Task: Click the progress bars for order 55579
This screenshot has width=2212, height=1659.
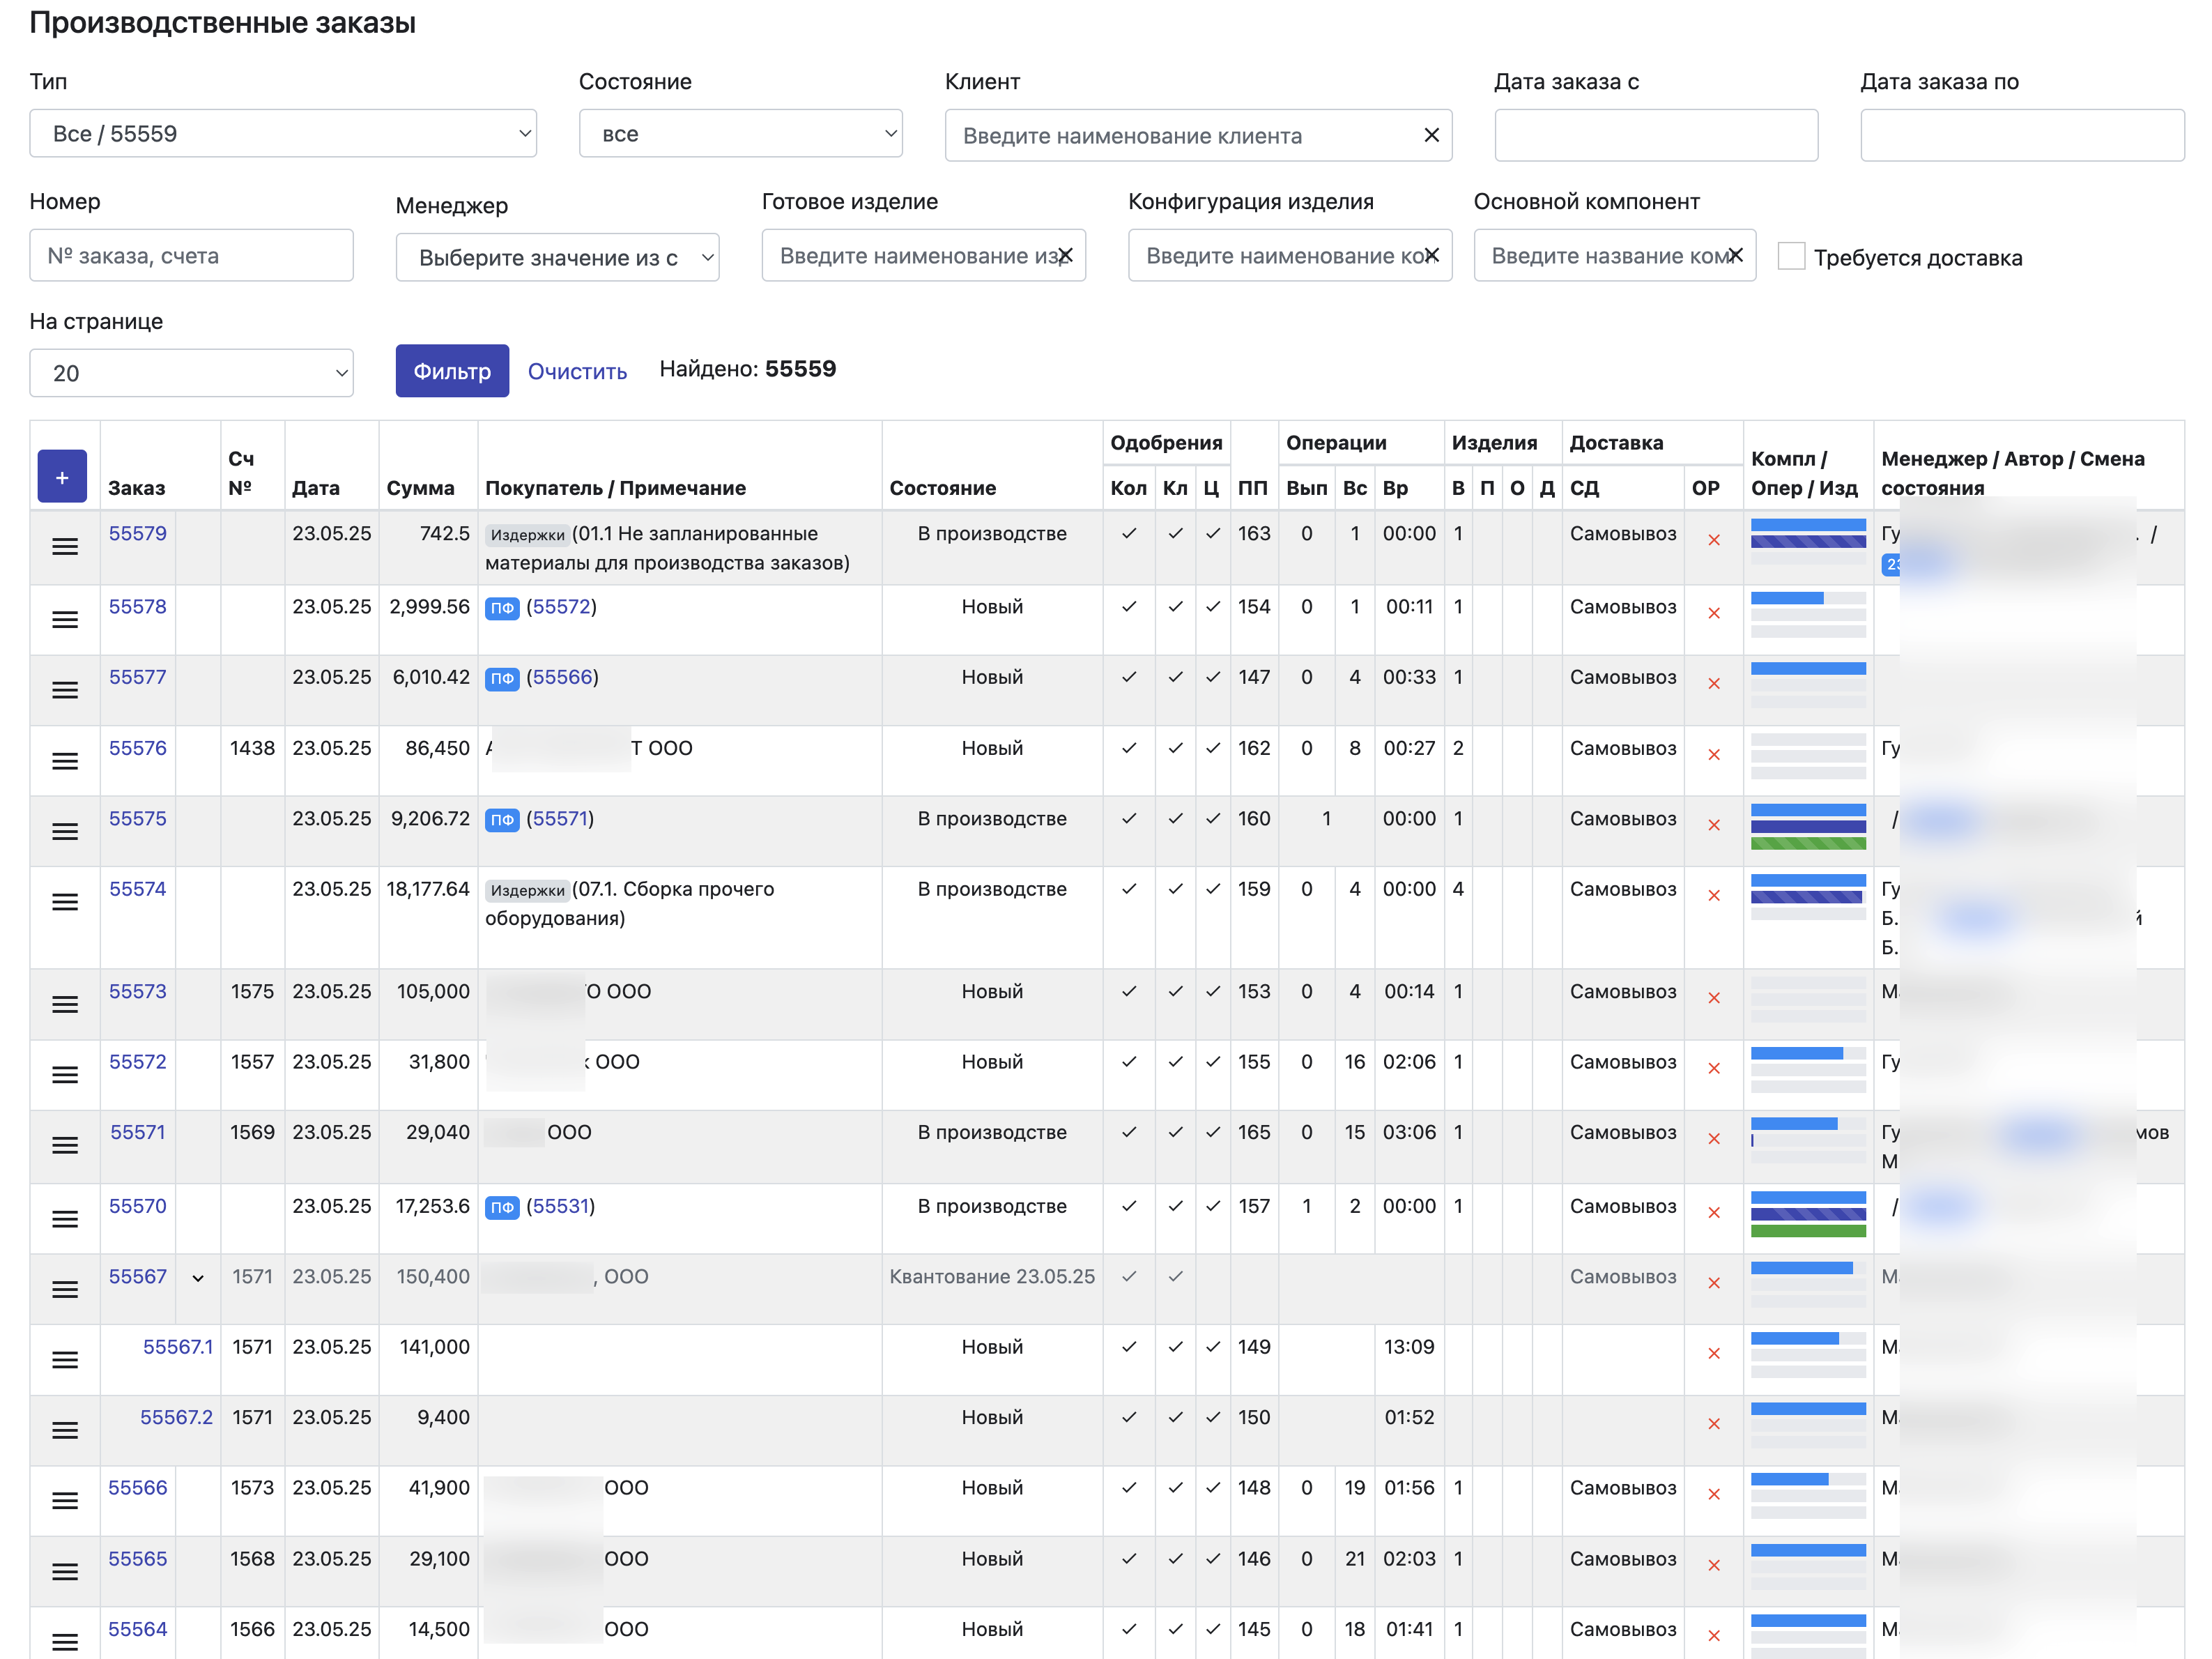Action: click(x=1808, y=541)
